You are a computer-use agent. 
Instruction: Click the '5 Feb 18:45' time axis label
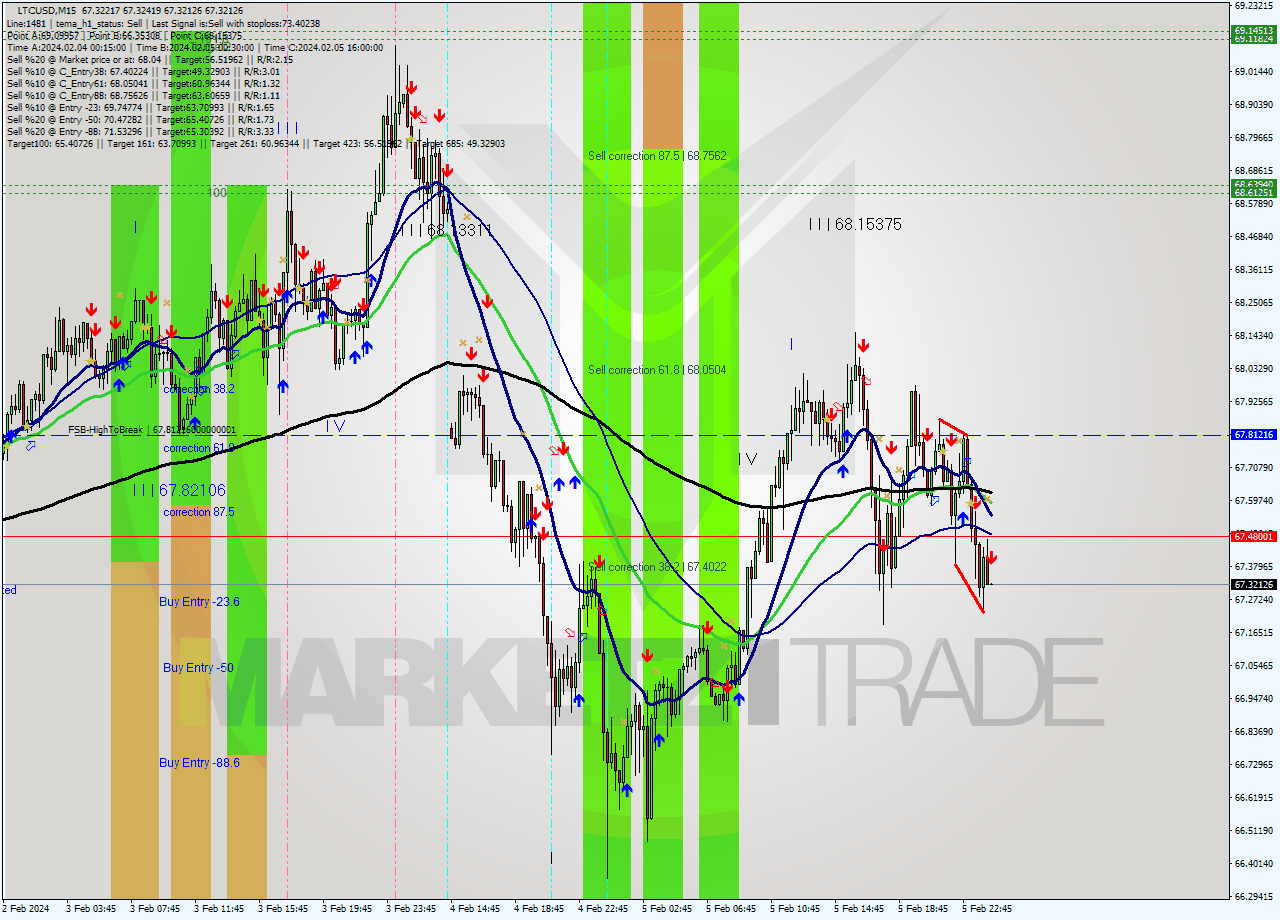click(923, 909)
